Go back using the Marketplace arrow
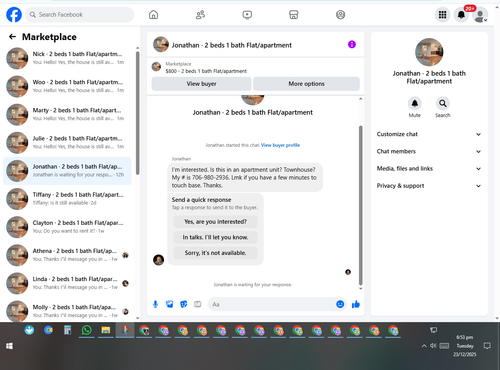Screen dimensions: 500x370 pyautogui.click(x=12, y=37)
